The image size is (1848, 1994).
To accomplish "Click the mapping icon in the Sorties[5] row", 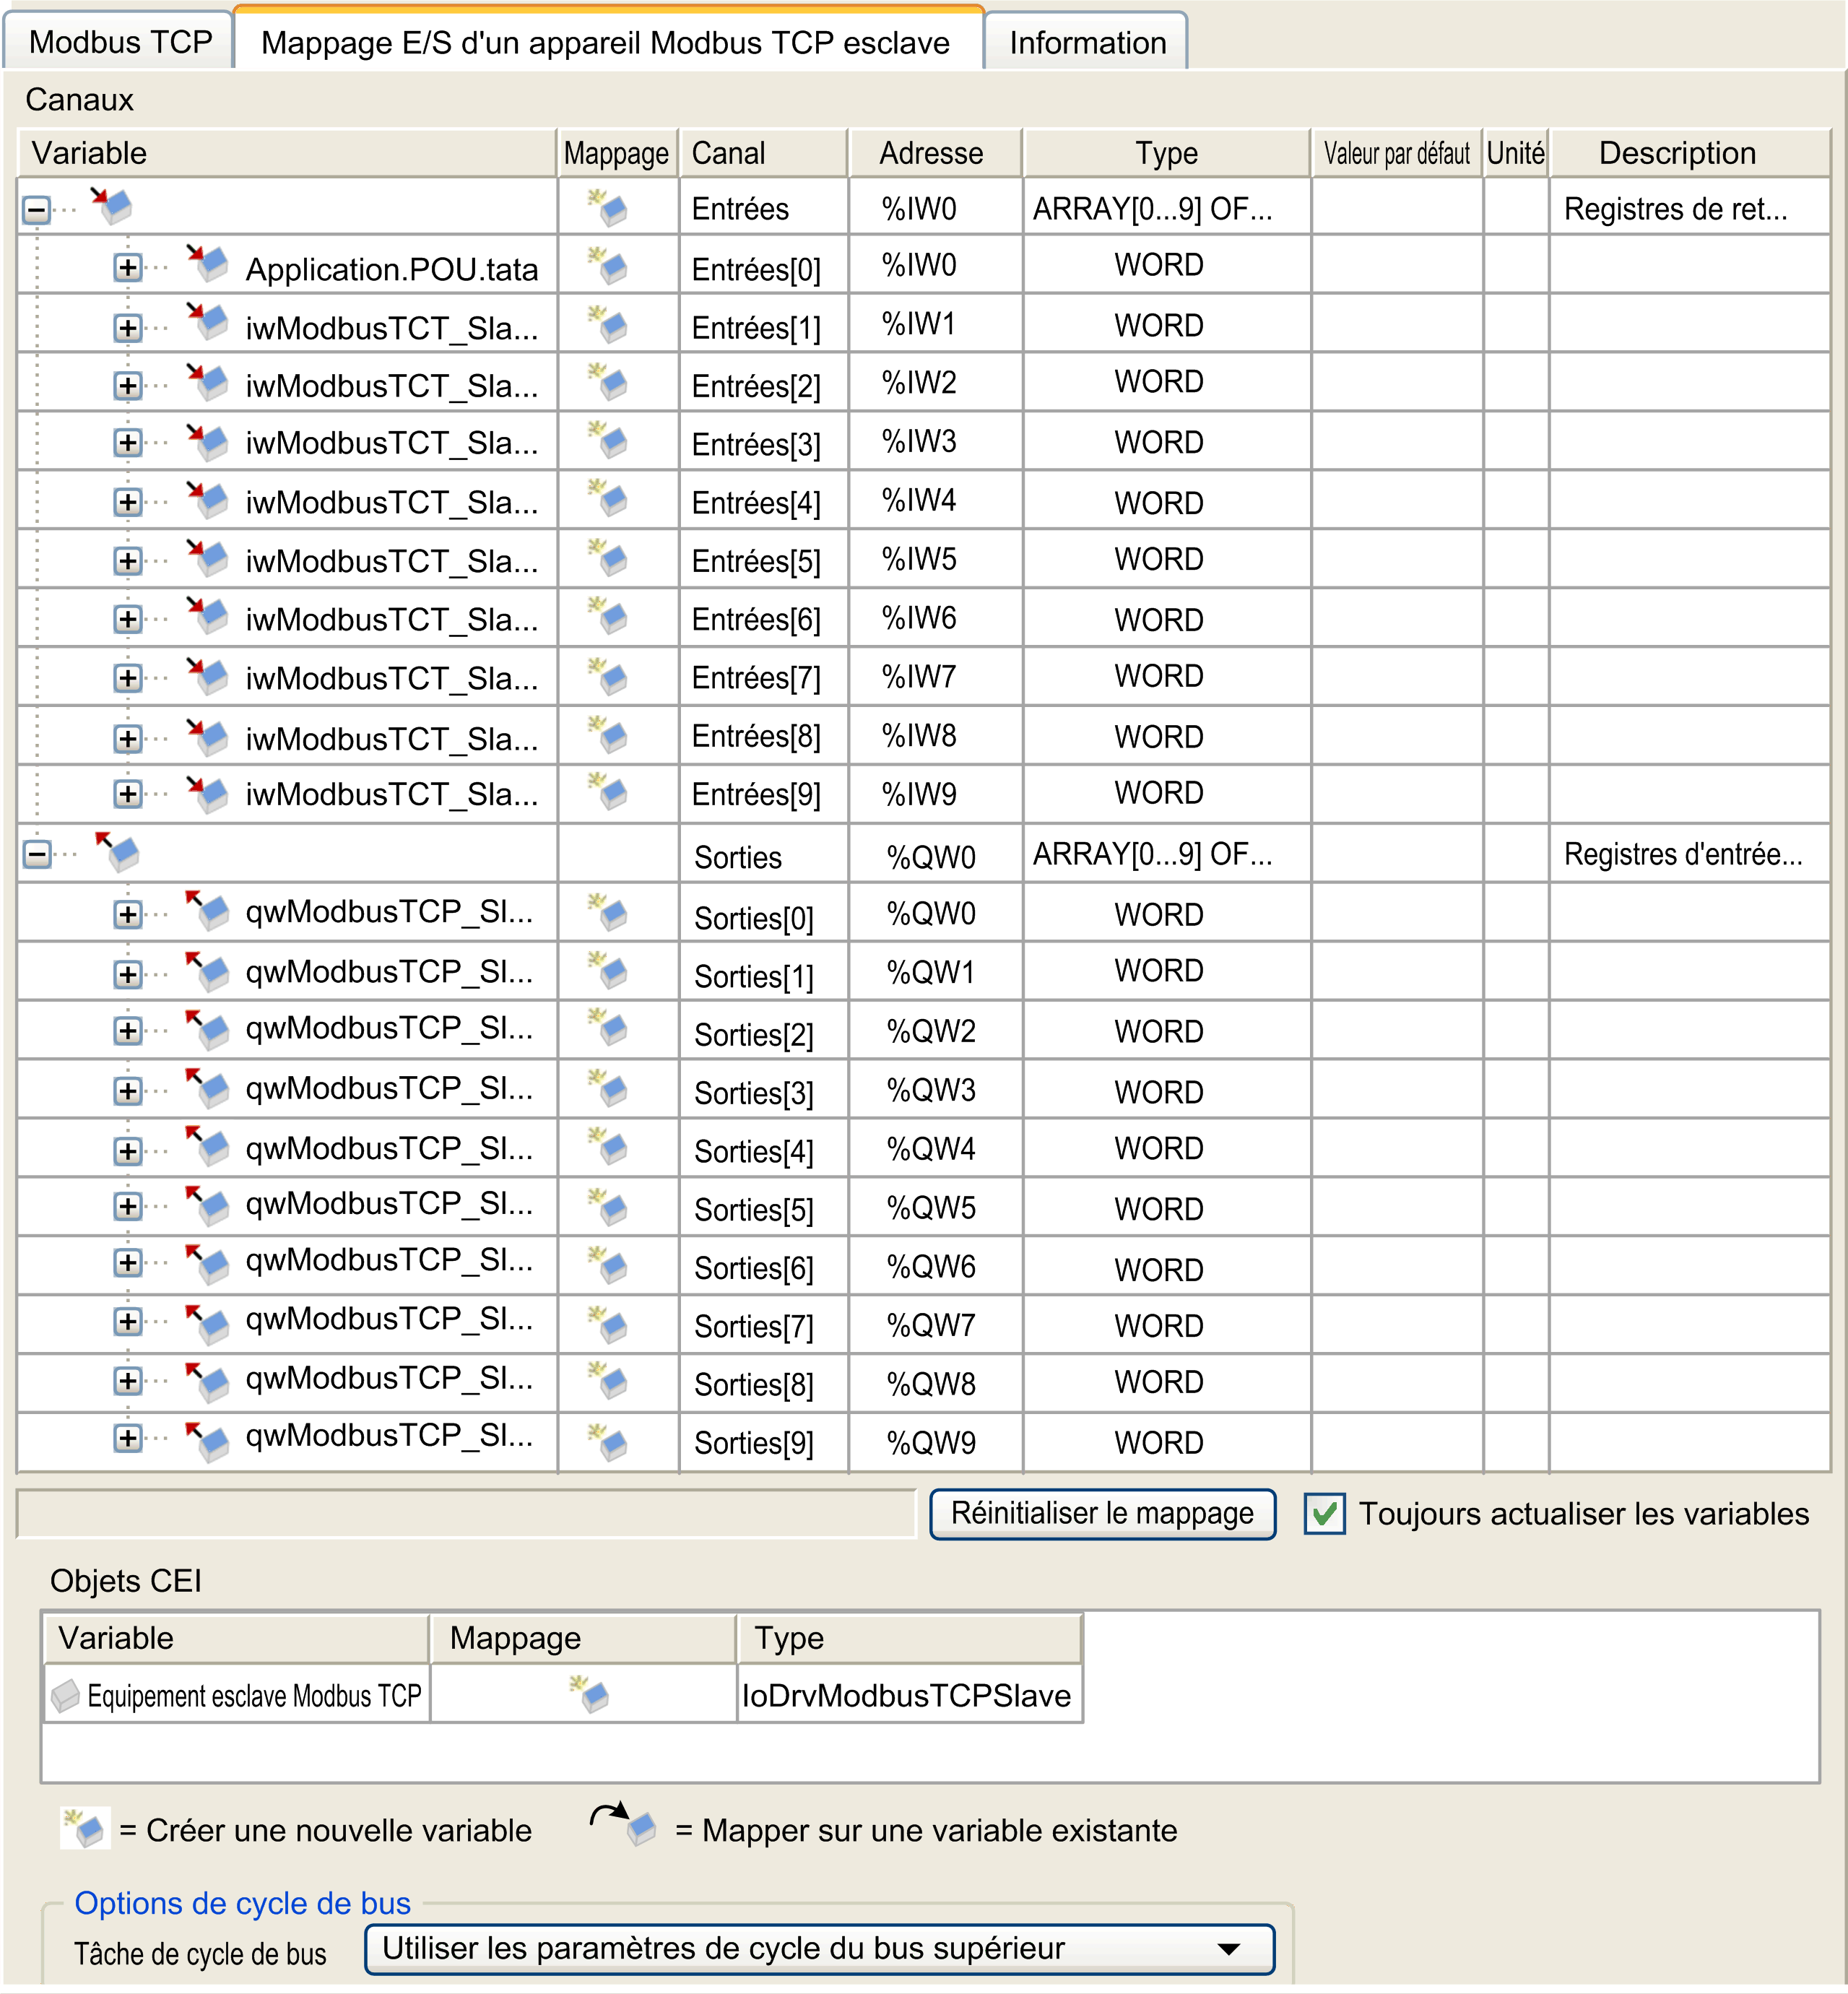I will coord(608,1207).
